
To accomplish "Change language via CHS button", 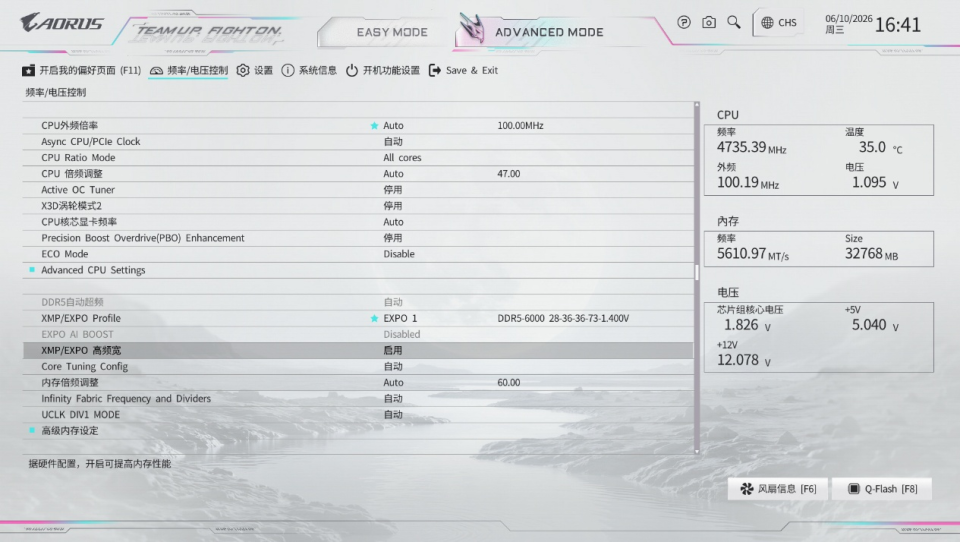I will click(x=779, y=23).
